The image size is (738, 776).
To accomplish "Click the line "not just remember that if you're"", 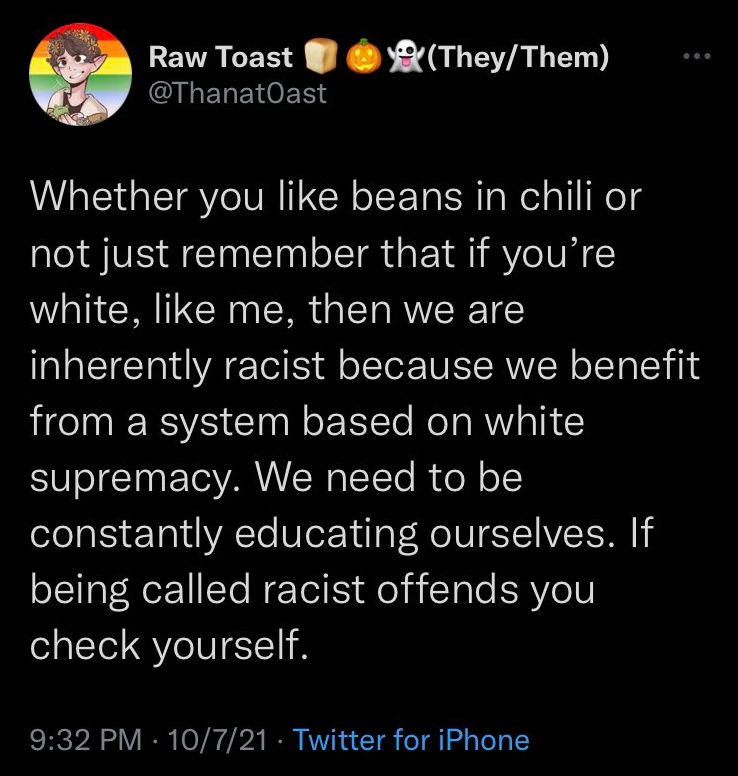I will click(323, 254).
